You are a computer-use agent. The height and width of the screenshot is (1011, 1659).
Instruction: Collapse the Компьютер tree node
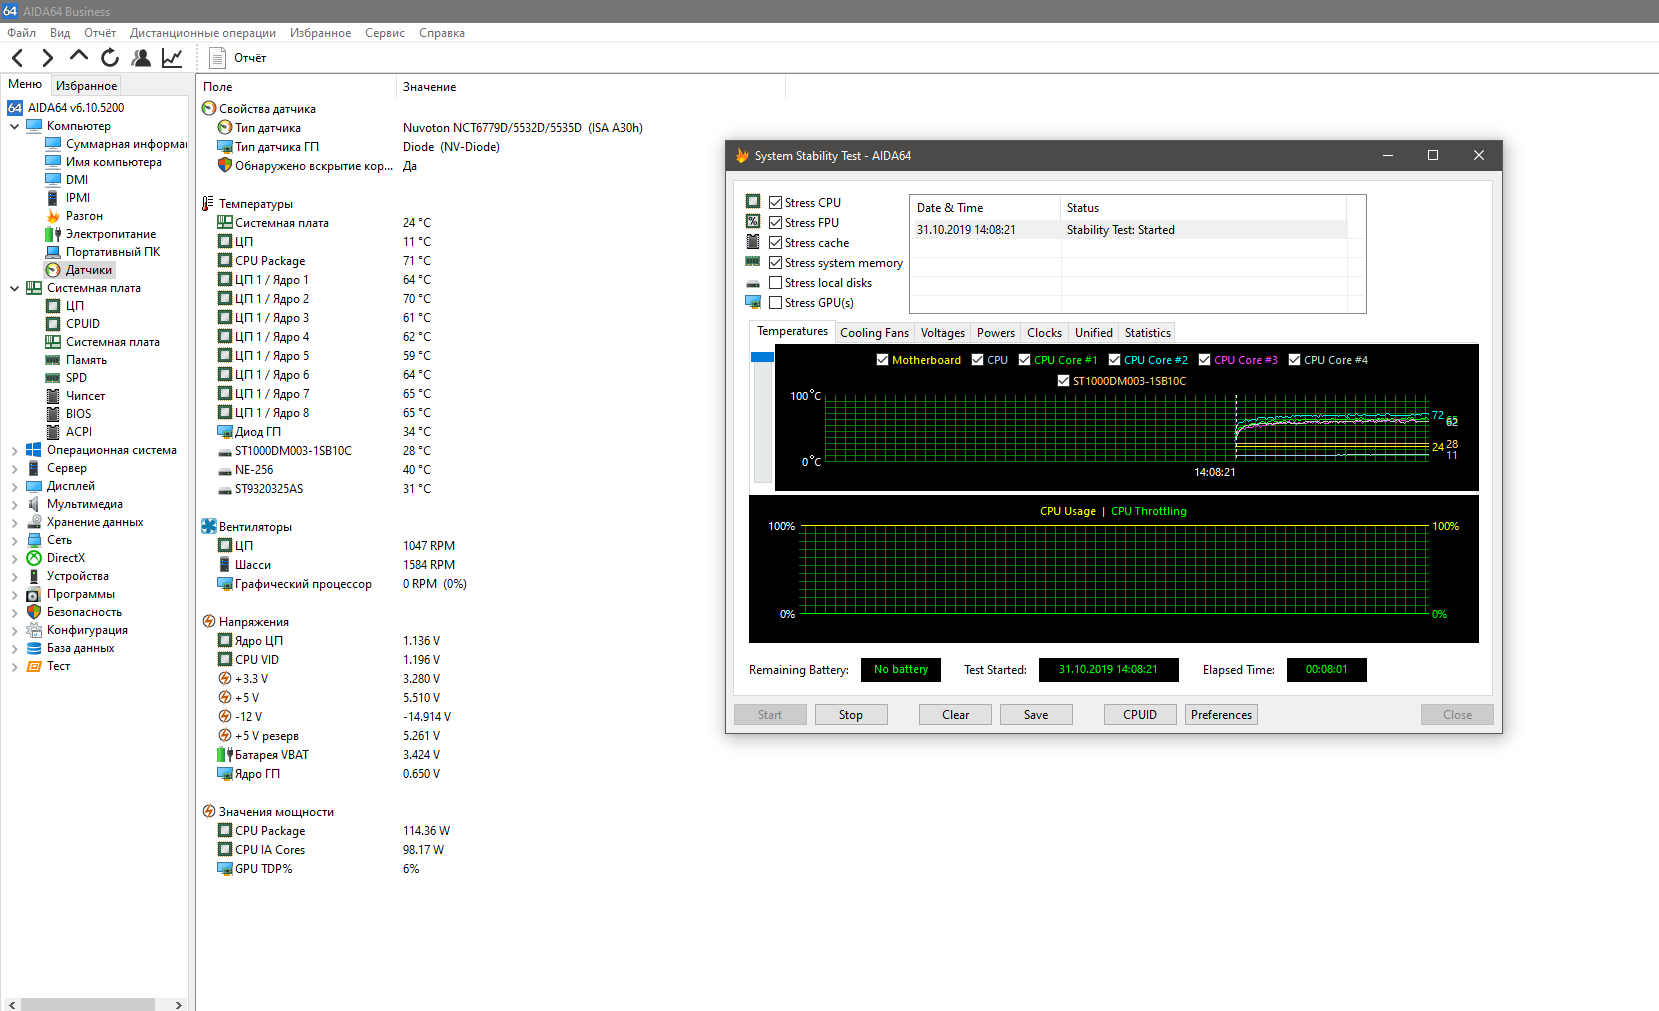click(x=14, y=126)
